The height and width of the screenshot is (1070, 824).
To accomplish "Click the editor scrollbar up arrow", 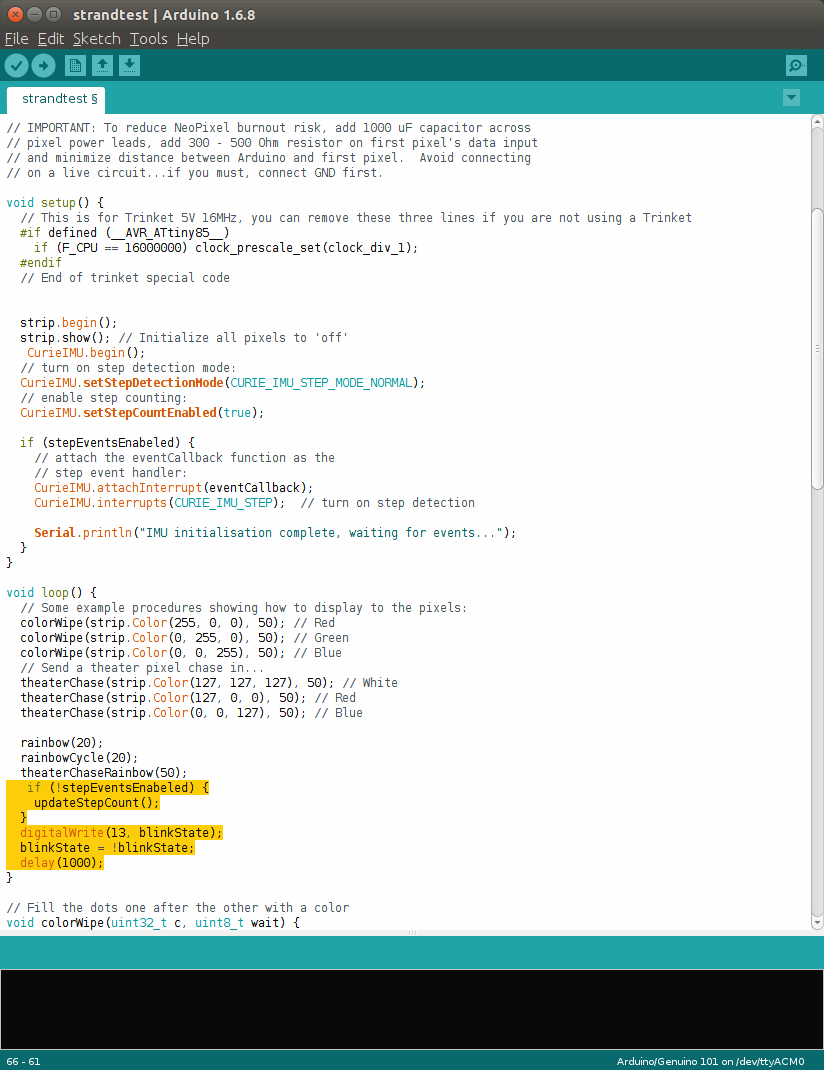I will point(817,121).
